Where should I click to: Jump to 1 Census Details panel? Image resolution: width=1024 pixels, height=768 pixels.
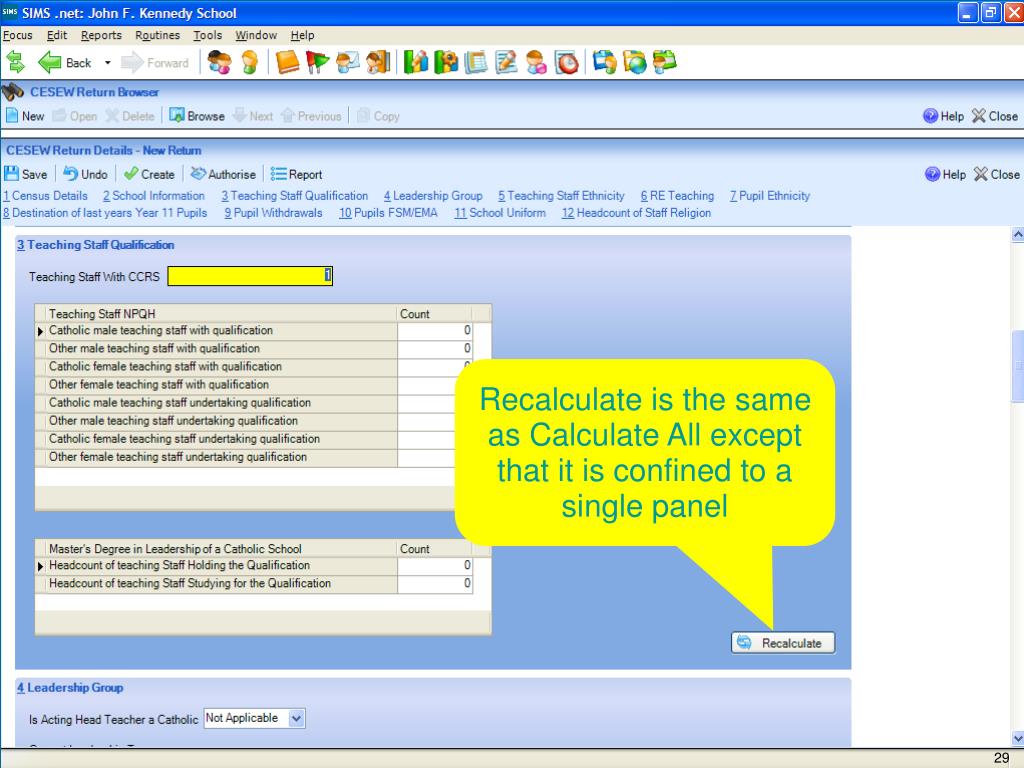pyautogui.click(x=45, y=196)
